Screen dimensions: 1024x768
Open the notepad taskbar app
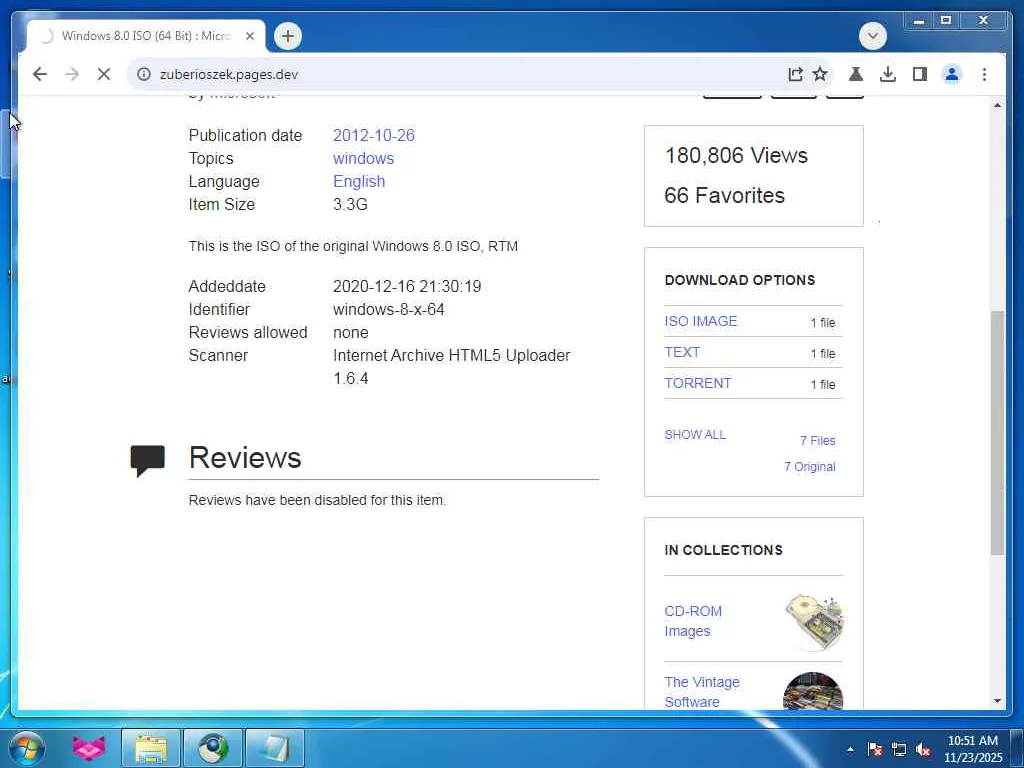click(275, 748)
